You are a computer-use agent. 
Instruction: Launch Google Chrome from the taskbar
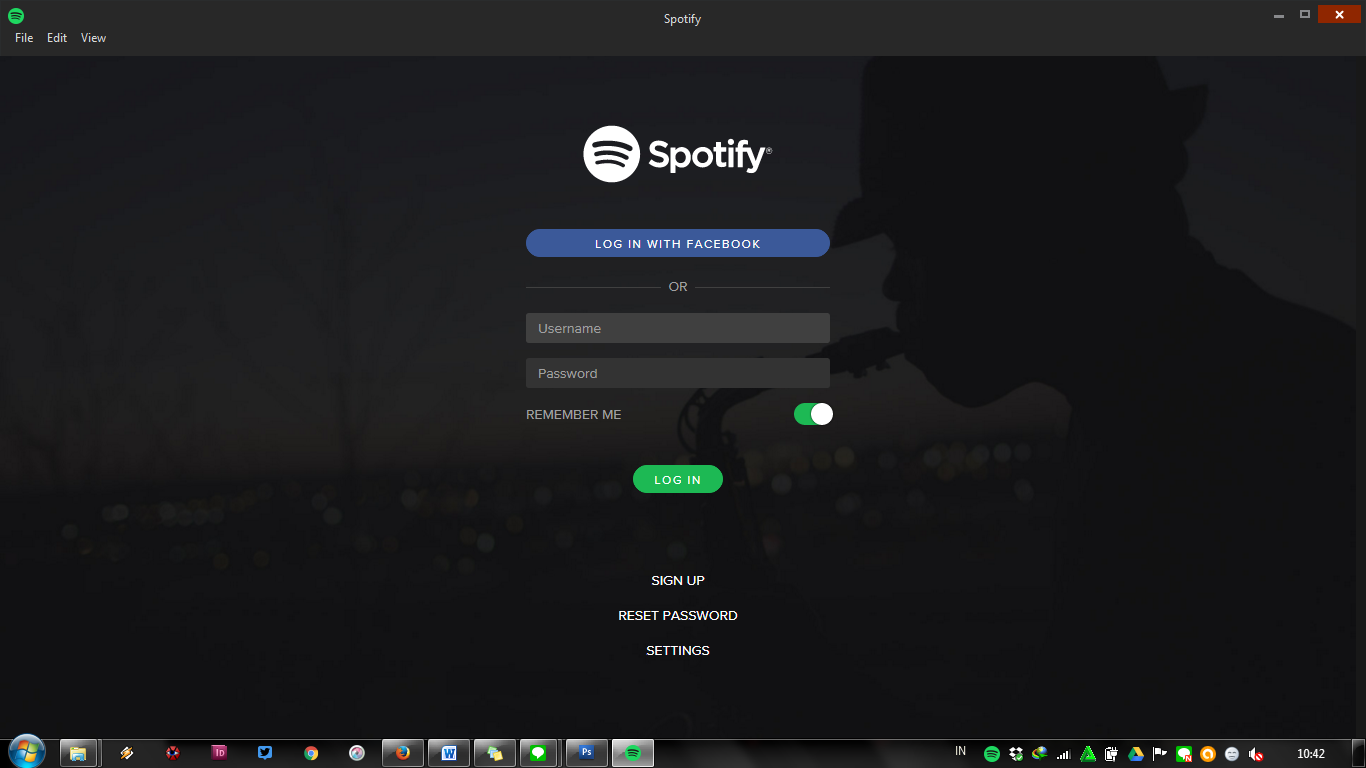point(311,753)
